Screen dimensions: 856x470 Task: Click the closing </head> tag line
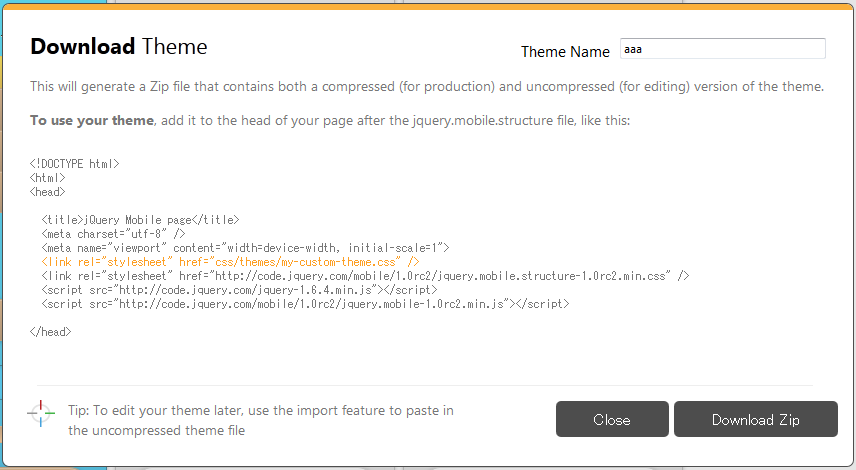pos(51,331)
